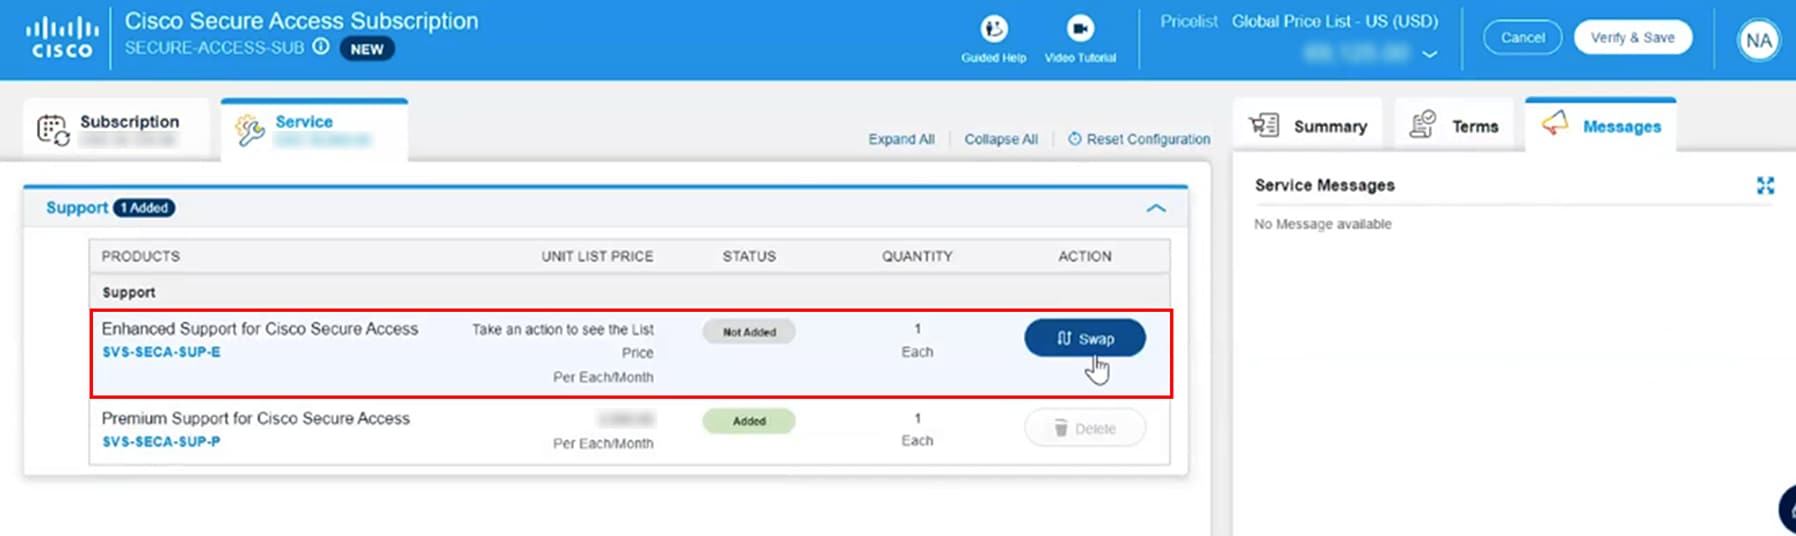The width and height of the screenshot is (1796, 536).
Task: Select the Service tab
Action: point(314,129)
